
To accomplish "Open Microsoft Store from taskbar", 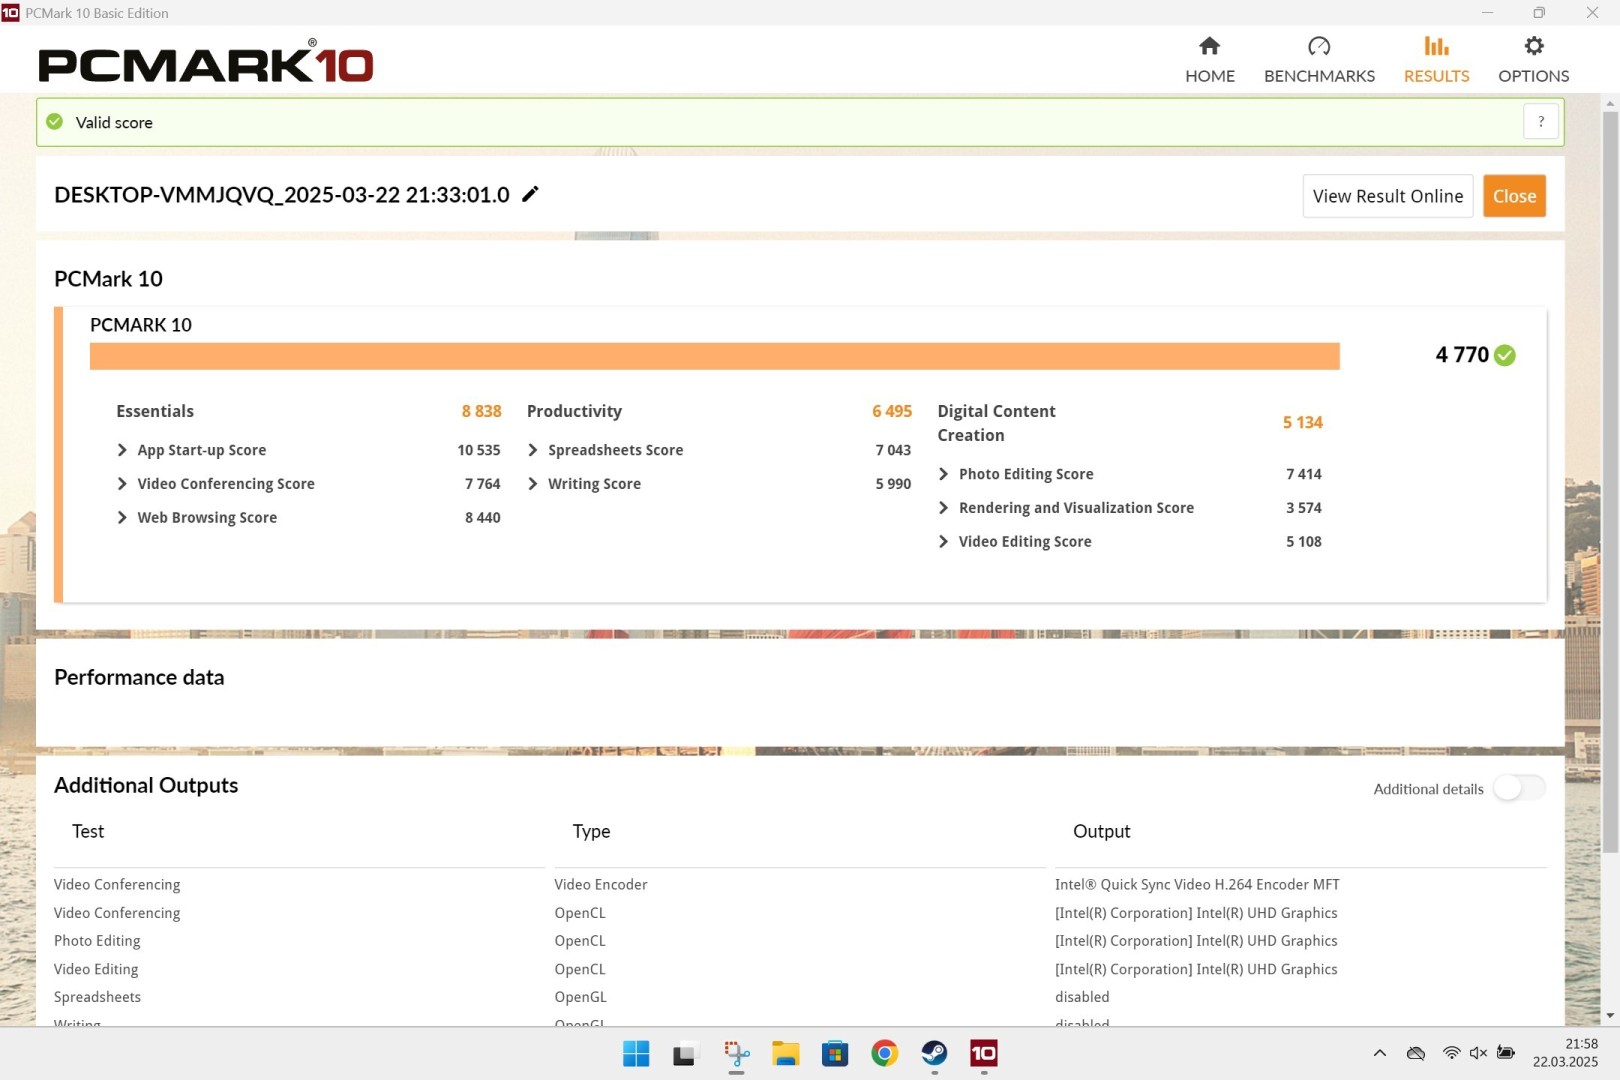I will (x=835, y=1053).
